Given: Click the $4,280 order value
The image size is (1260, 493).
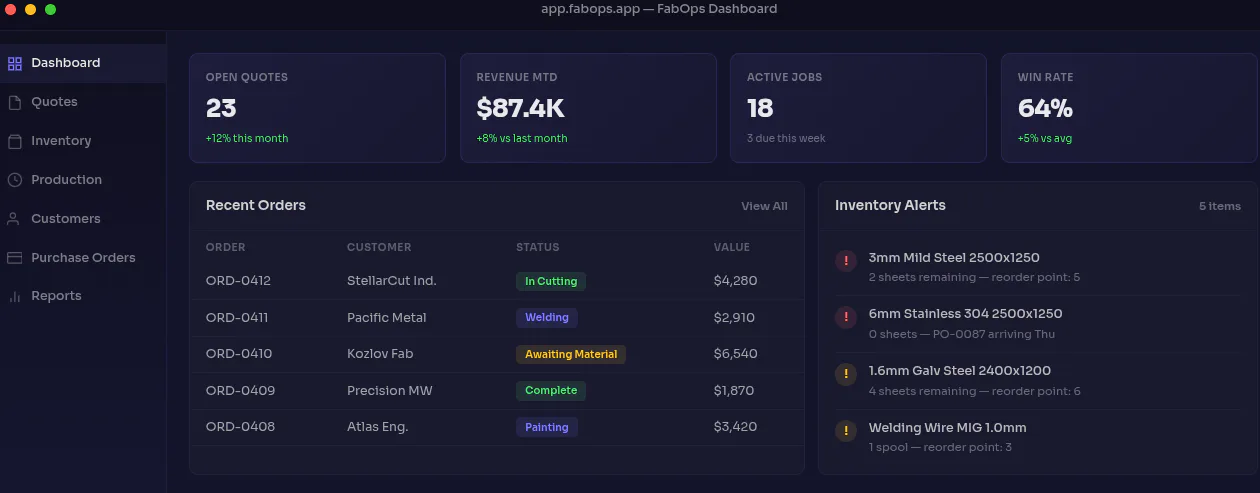Looking at the screenshot, I should pyautogui.click(x=735, y=281).
